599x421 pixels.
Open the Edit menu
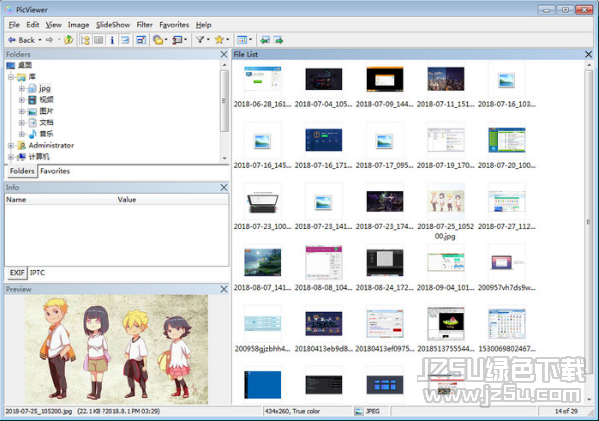tap(32, 25)
